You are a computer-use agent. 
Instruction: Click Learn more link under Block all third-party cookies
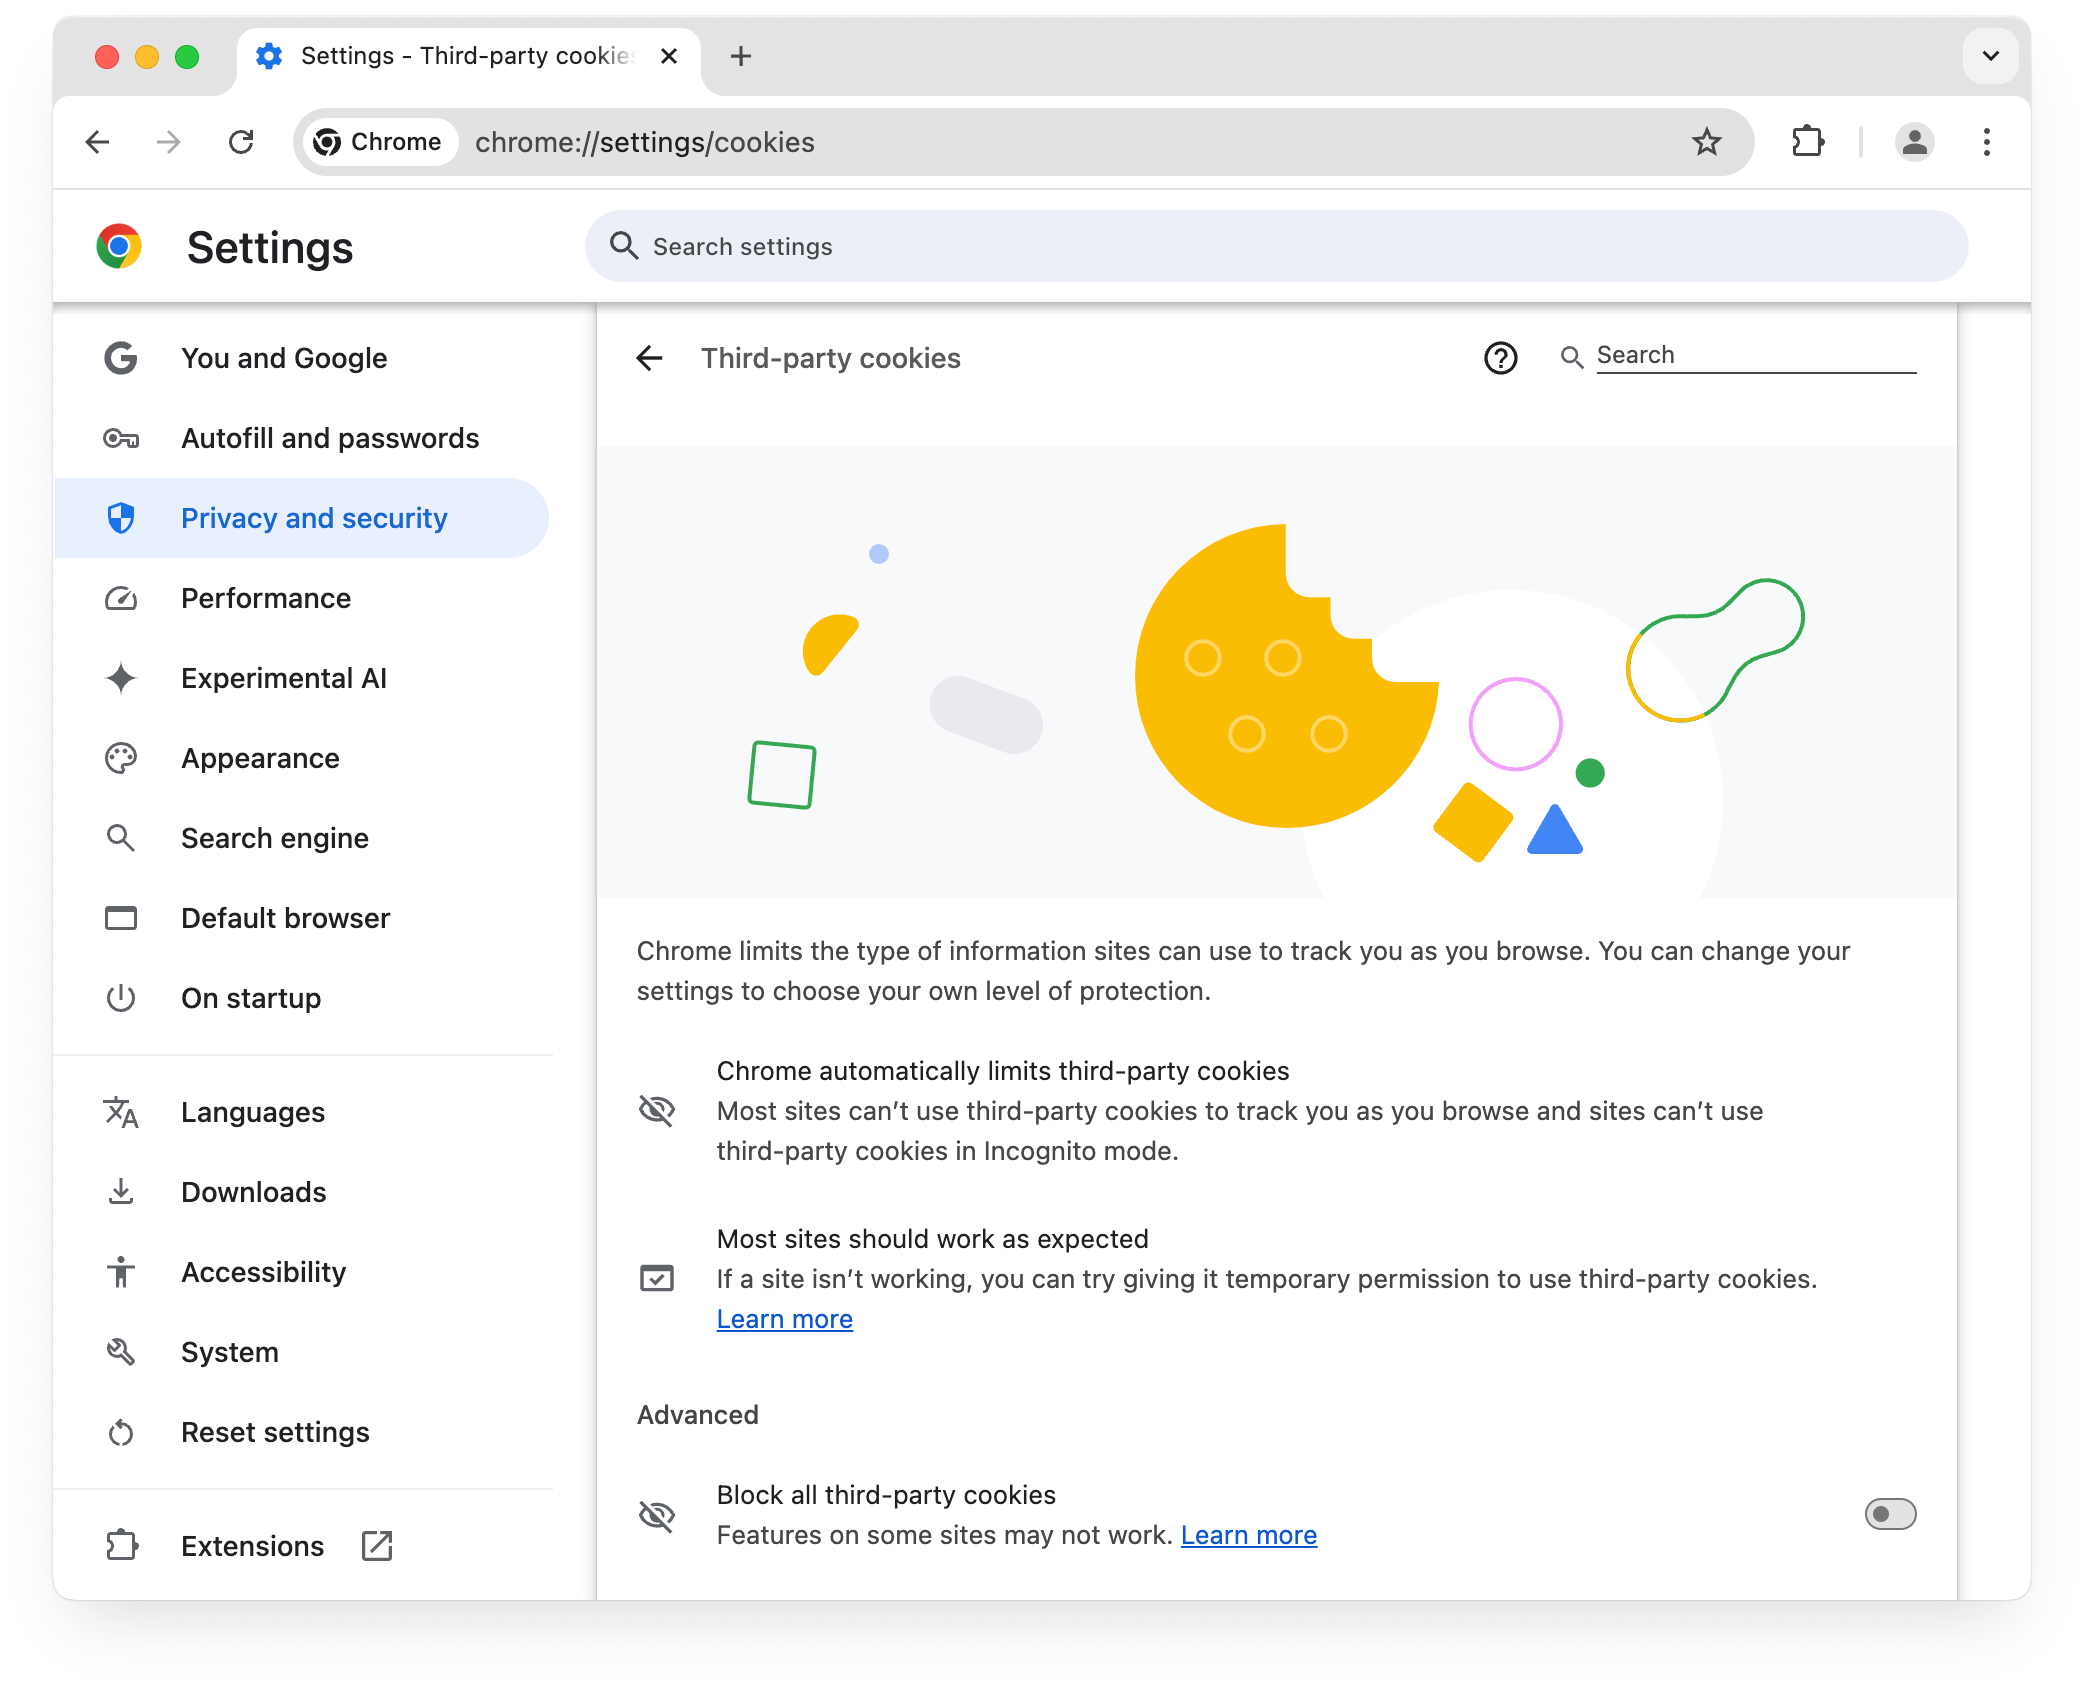coord(1249,1534)
